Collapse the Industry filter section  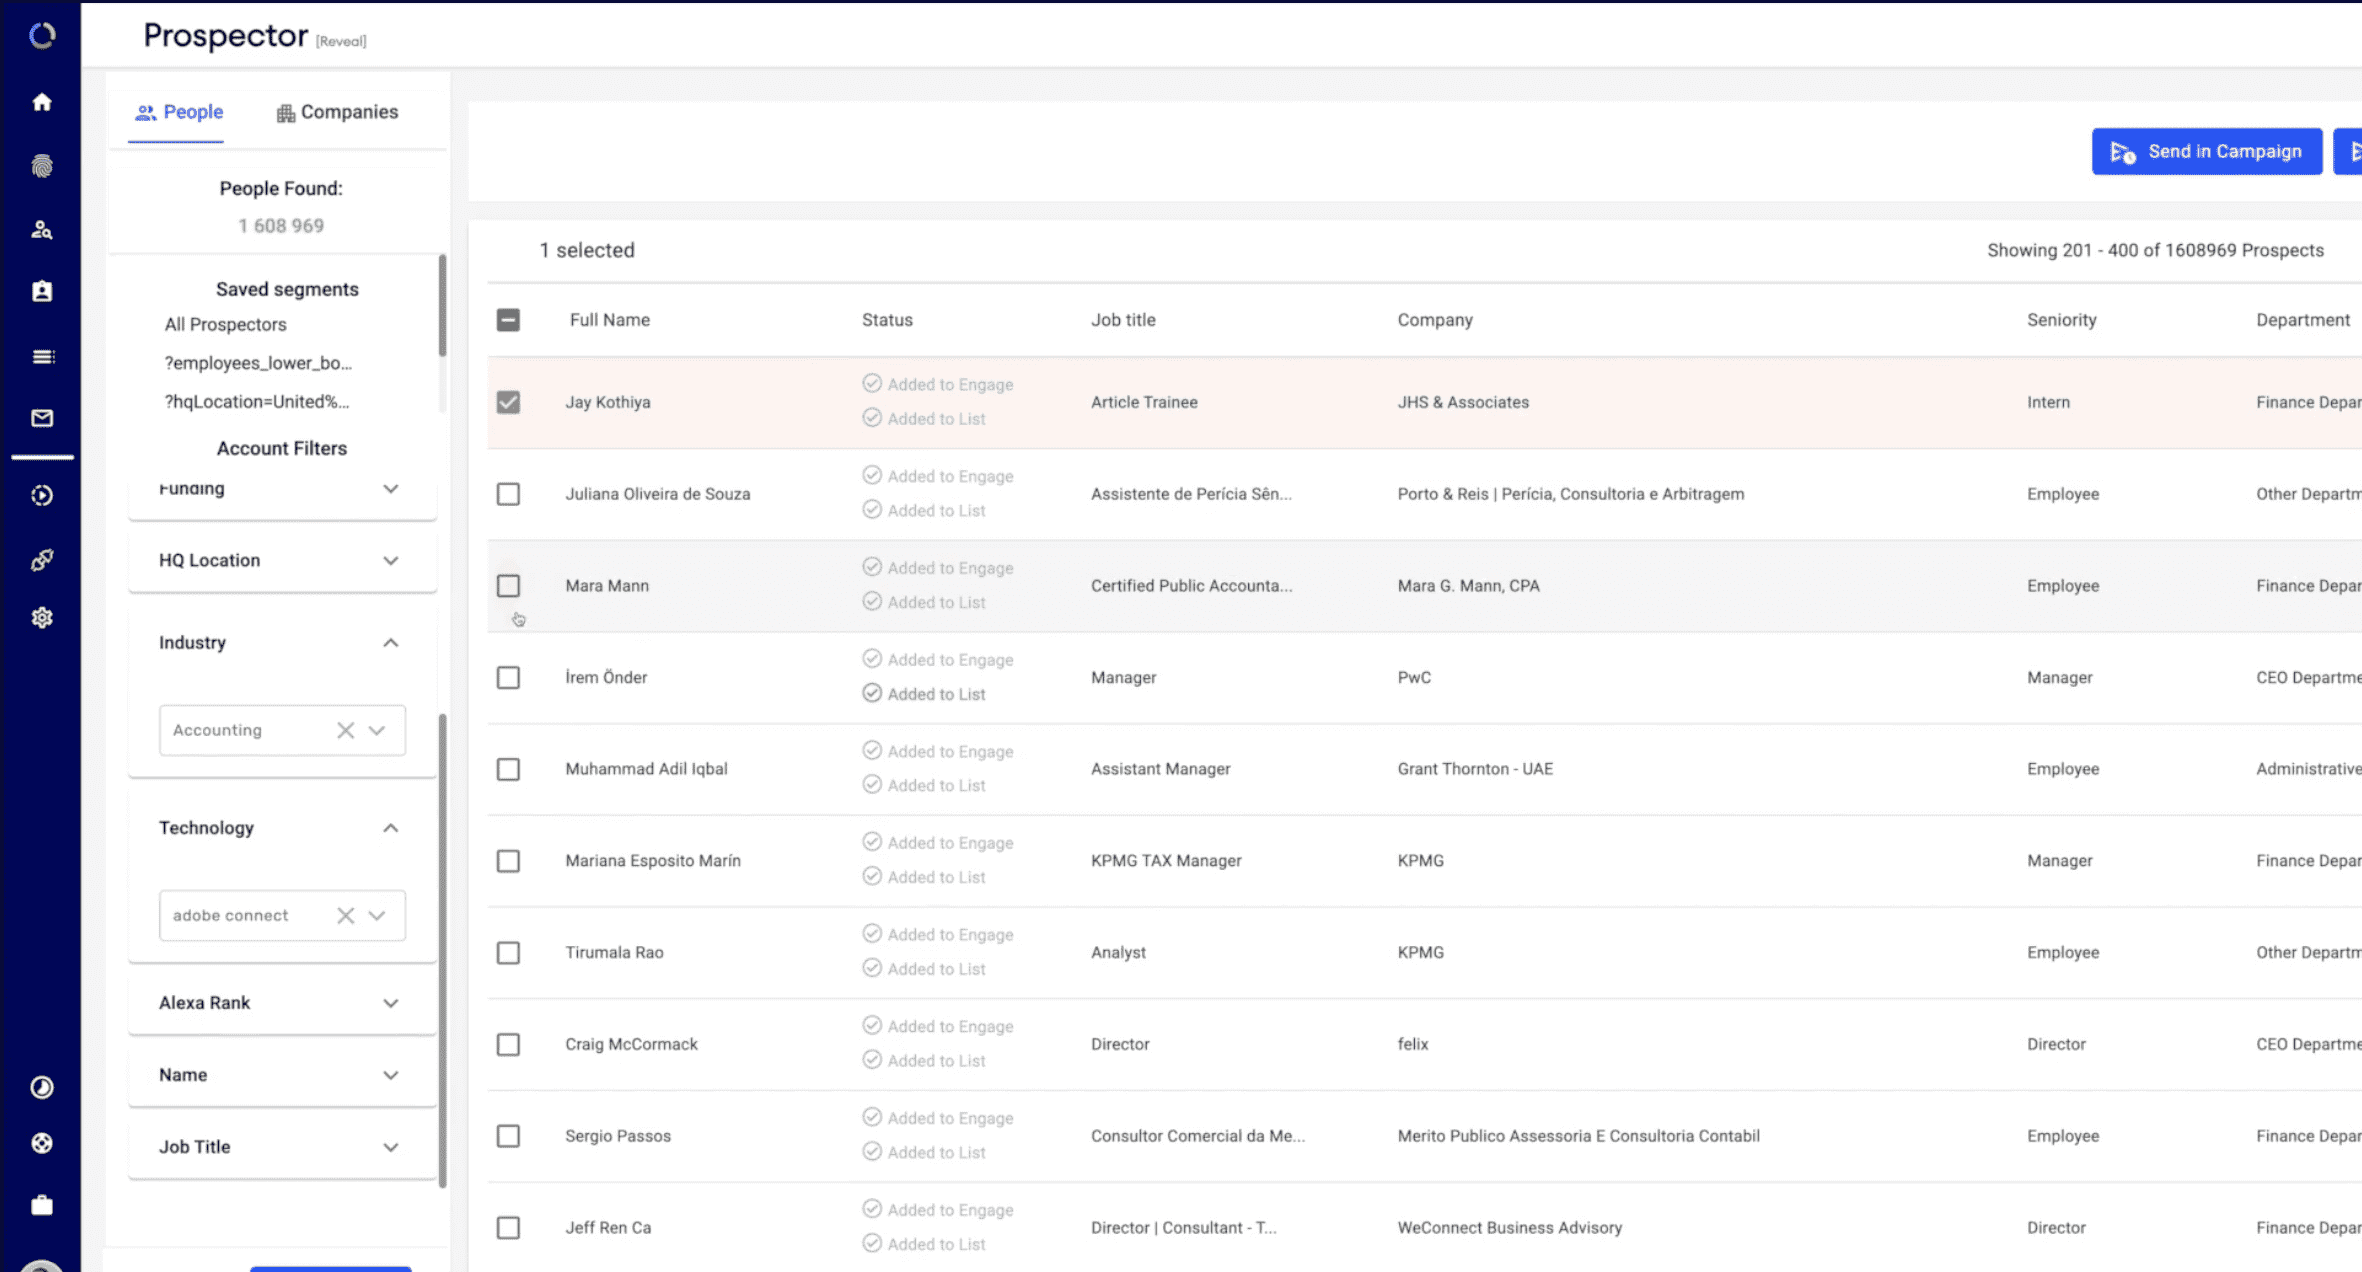pyautogui.click(x=390, y=643)
